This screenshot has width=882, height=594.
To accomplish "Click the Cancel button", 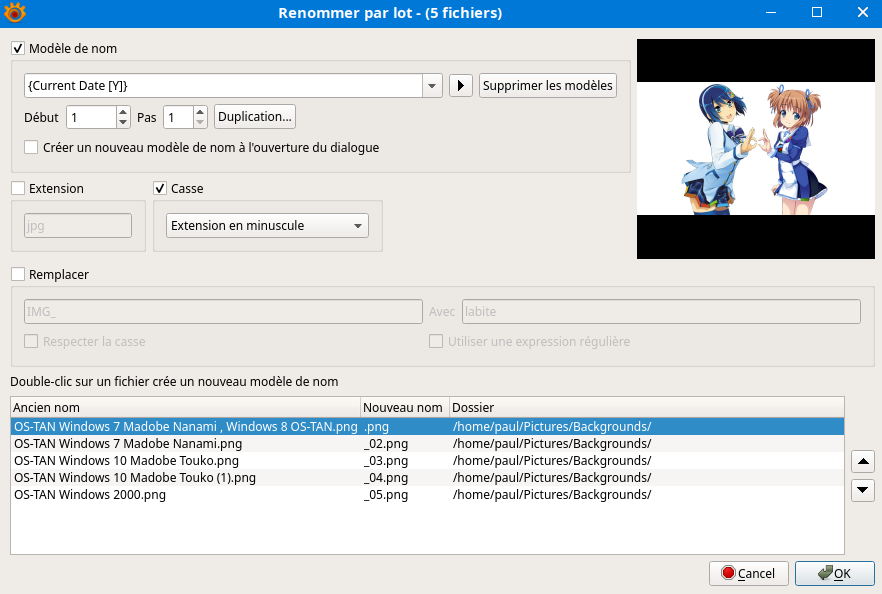I will click(749, 573).
